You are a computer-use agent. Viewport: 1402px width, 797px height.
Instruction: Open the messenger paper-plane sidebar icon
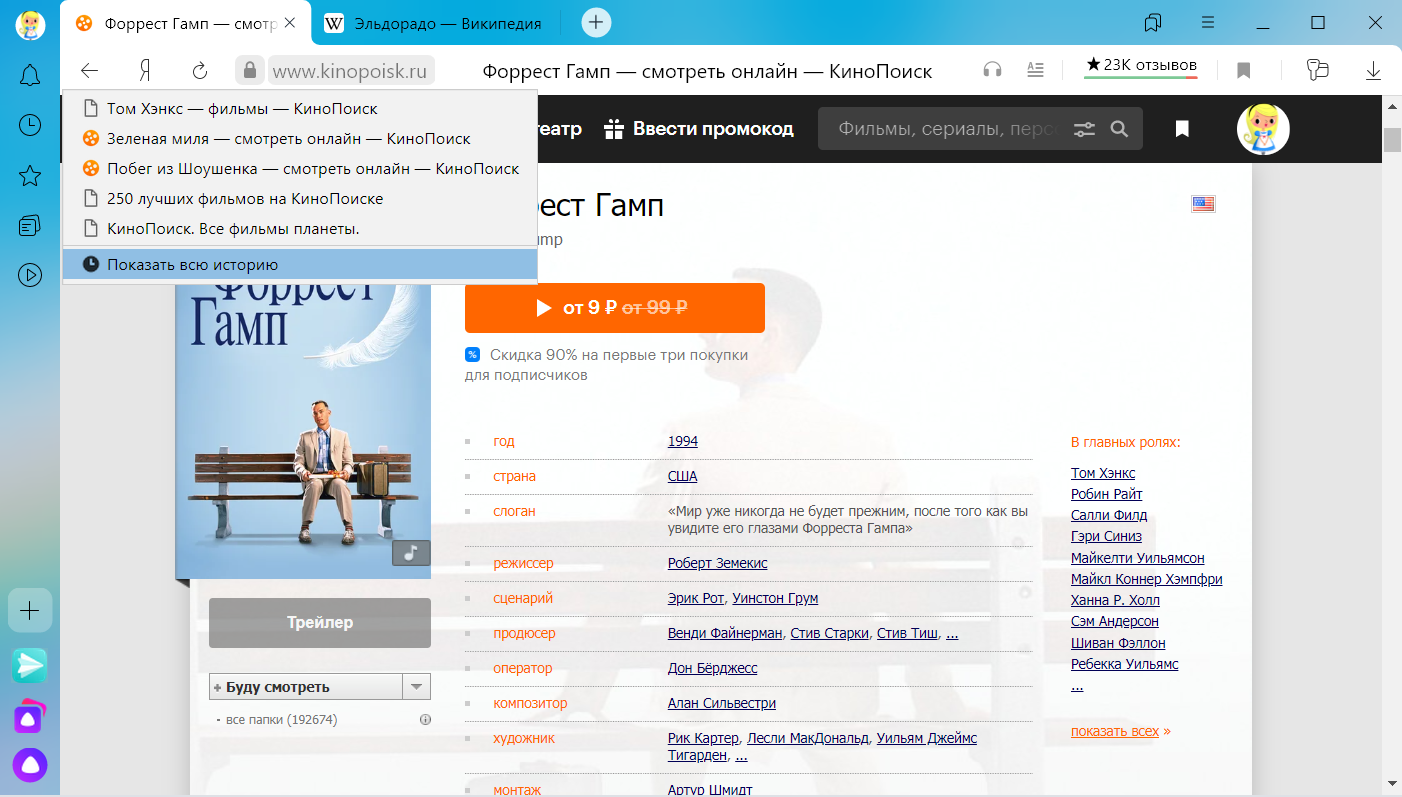point(30,665)
